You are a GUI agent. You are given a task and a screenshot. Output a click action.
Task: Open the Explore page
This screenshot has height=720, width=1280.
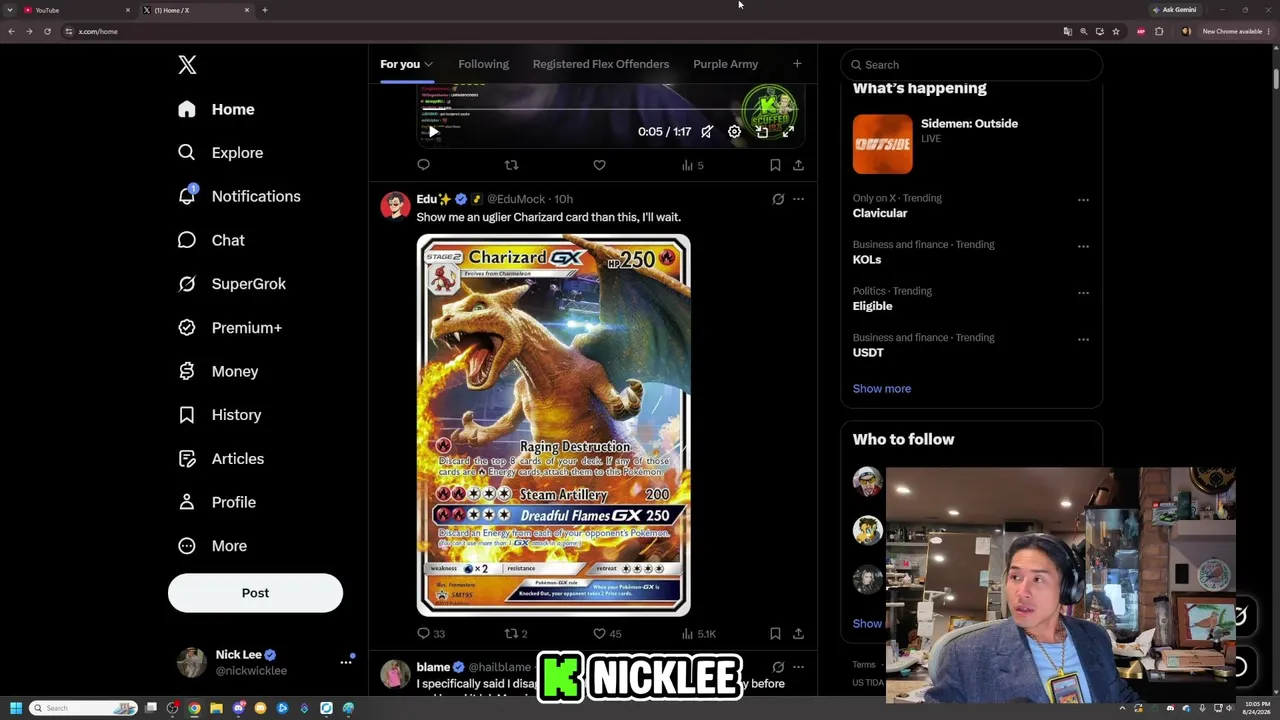[221, 153]
